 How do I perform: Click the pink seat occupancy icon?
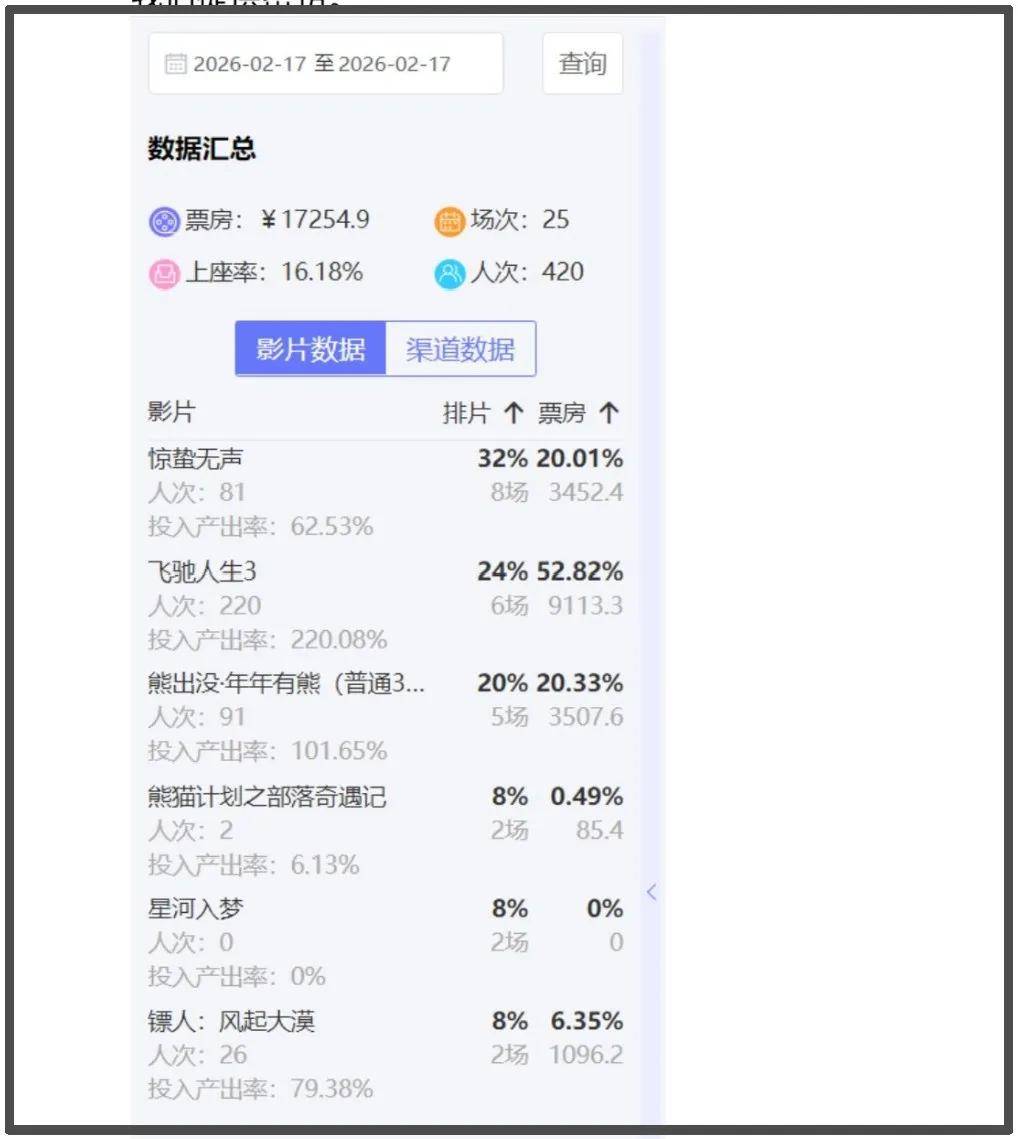point(164,273)
